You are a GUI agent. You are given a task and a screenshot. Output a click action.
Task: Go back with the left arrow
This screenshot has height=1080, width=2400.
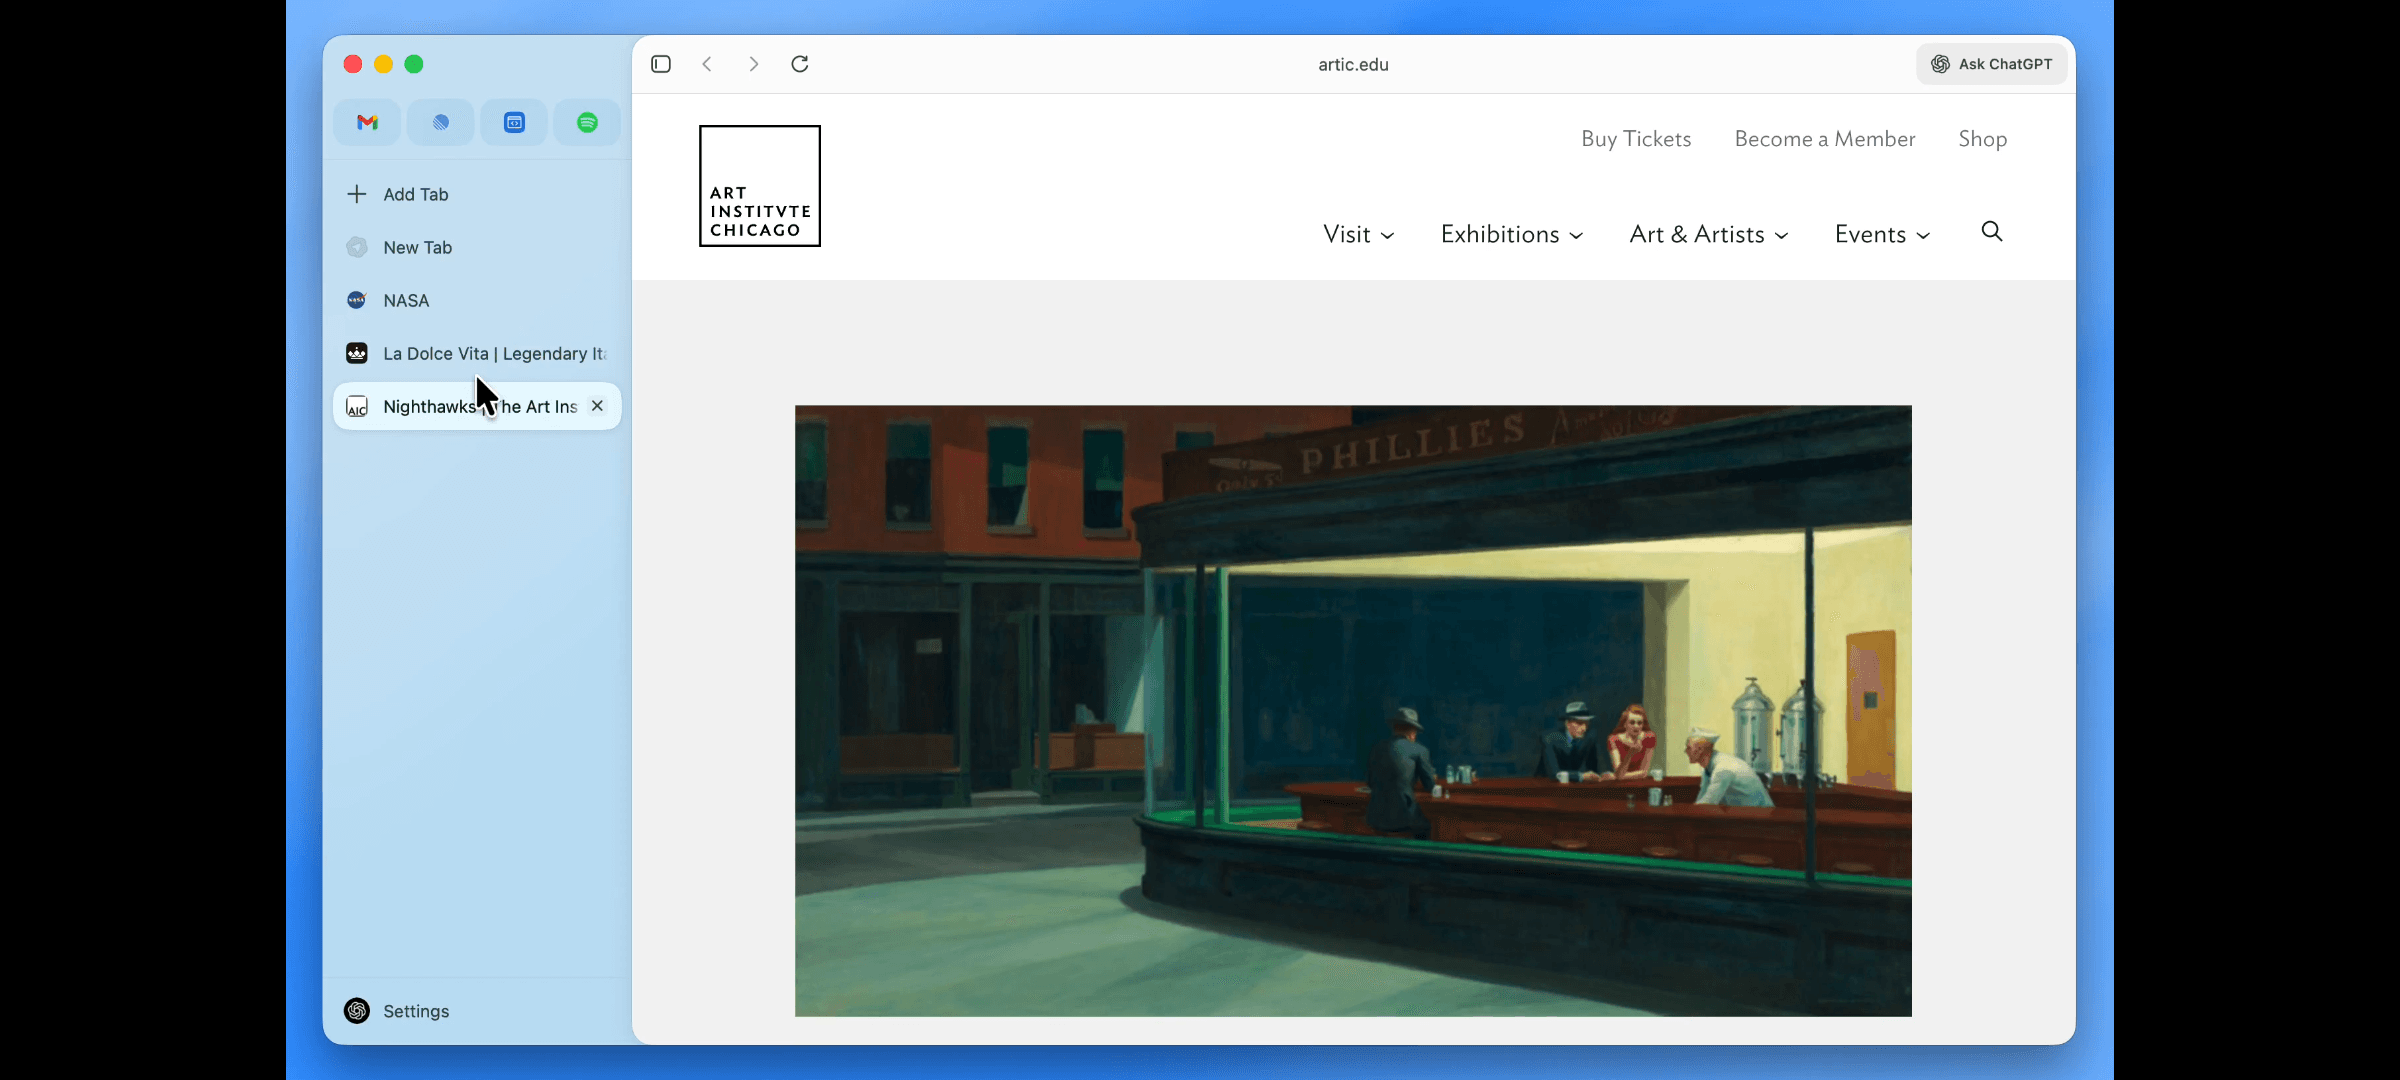[707, 64]
